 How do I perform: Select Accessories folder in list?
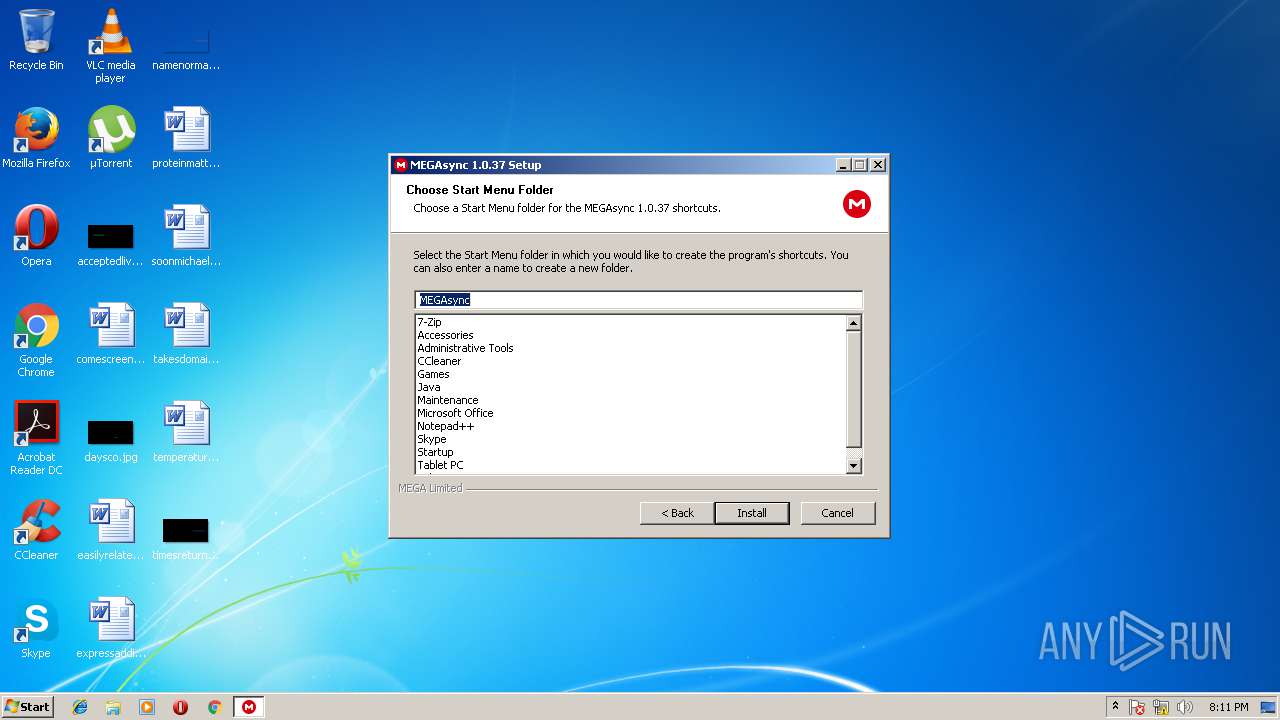point(631,335)
